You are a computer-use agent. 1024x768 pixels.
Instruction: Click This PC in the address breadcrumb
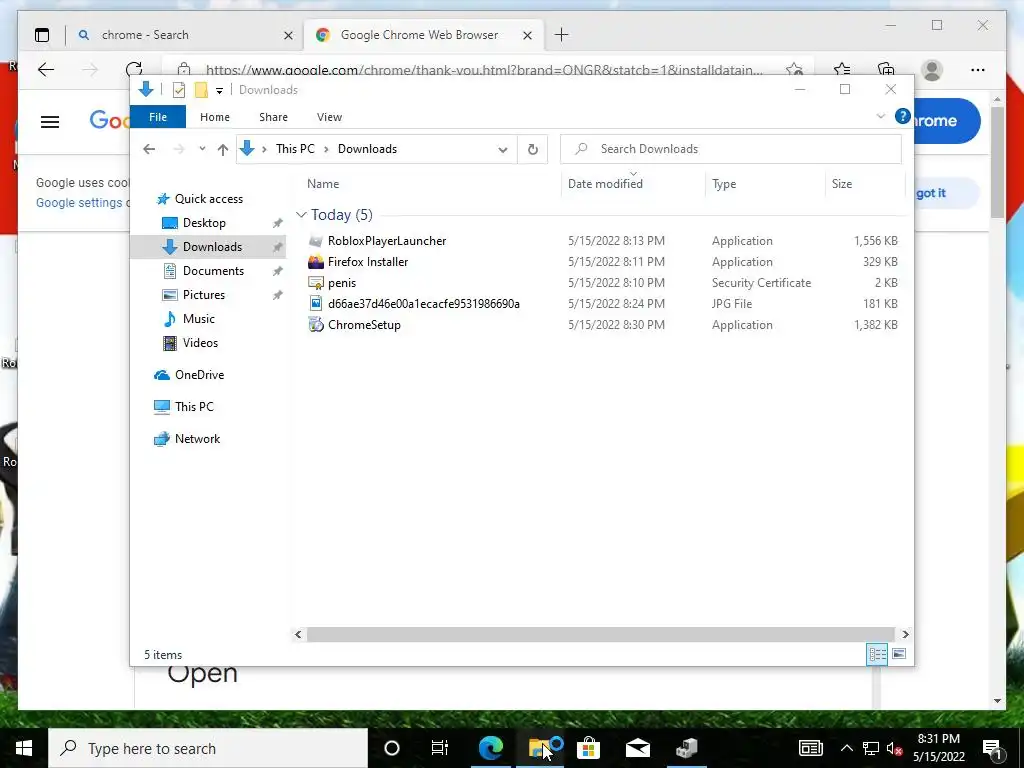(295, 149)
